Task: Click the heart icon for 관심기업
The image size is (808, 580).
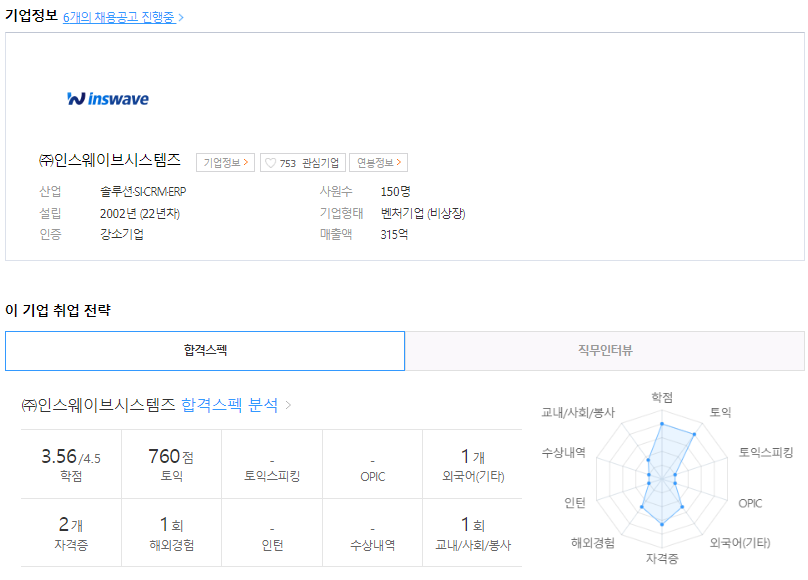Action: (271, 163)
